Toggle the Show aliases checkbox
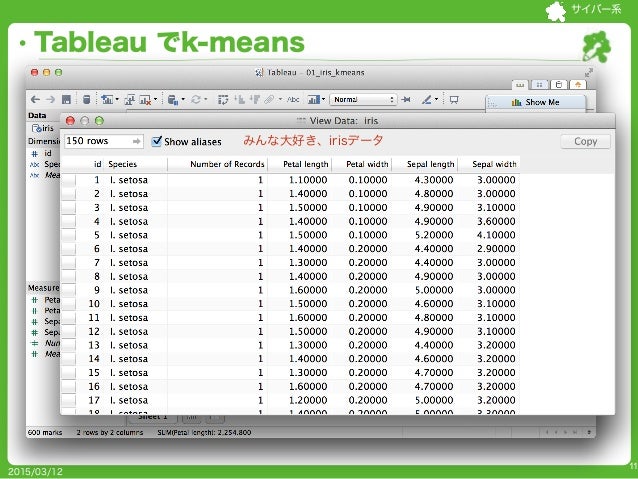 (x=157, y=141)
